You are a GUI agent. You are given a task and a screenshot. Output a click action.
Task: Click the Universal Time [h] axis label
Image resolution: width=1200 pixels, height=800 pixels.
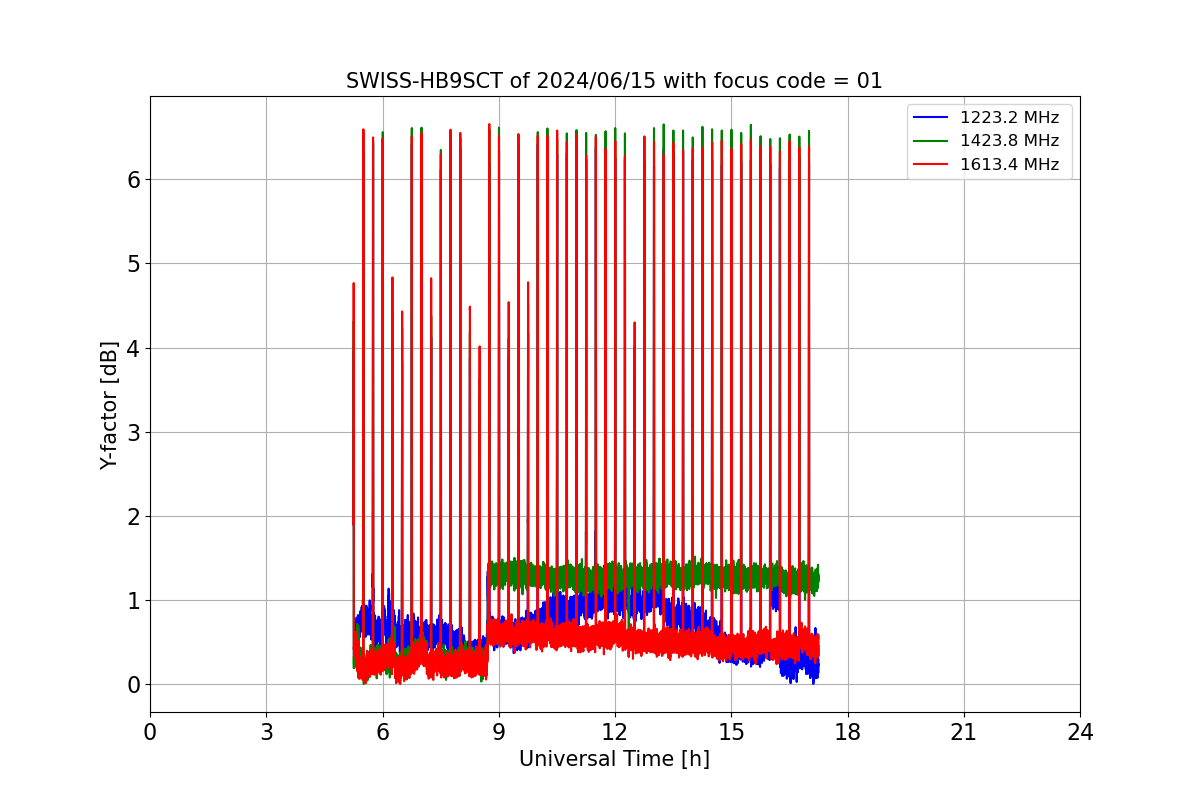click(x=614, y=759)
